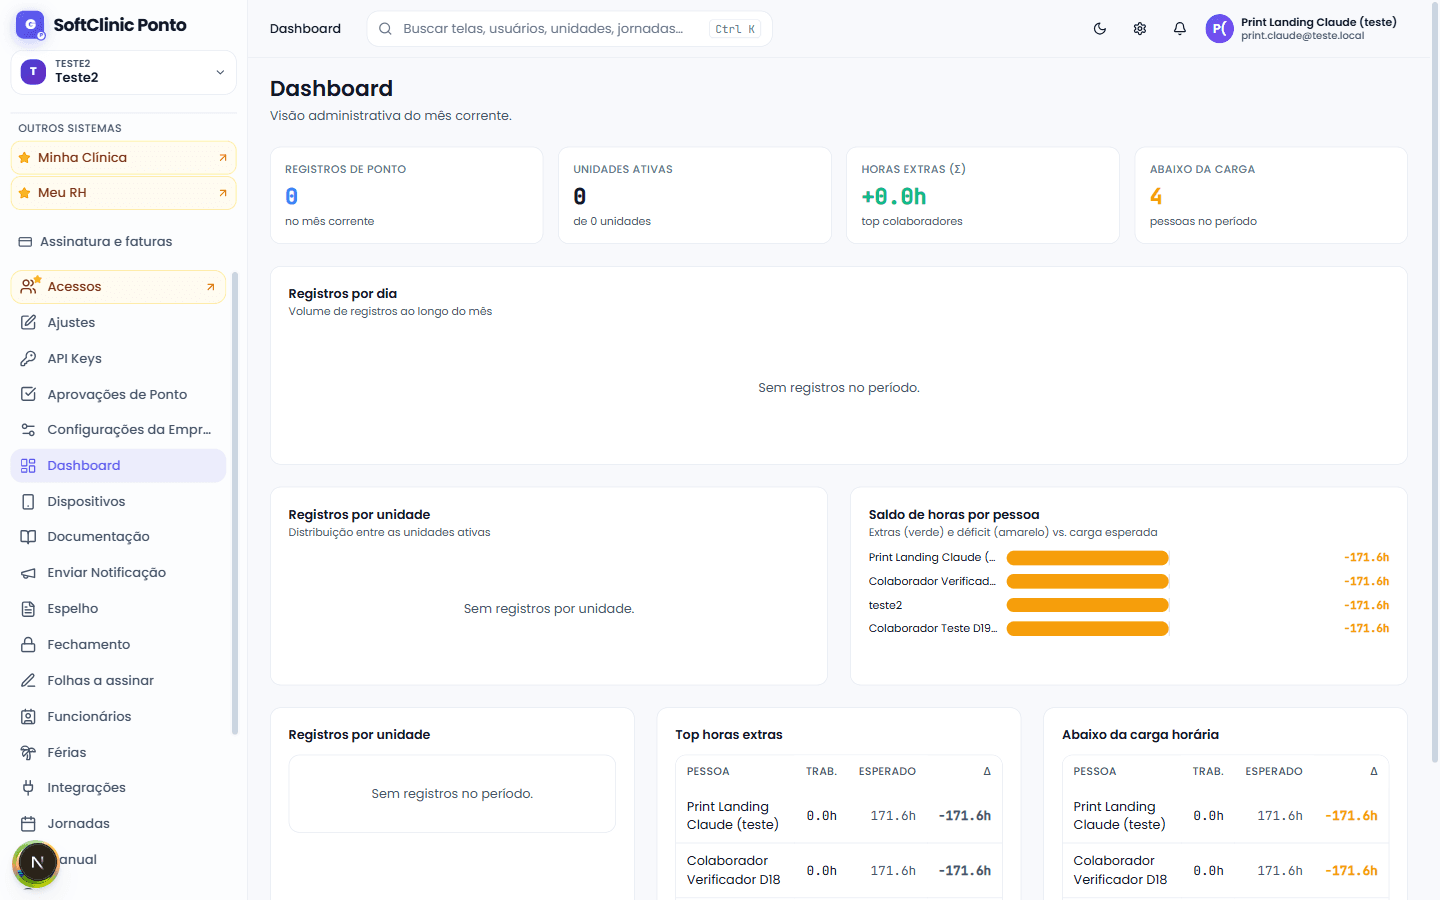Viewport: 1440px width, 900px height.
Task: Click the Registros de Ponto summary card
Action: coord(407,195)
